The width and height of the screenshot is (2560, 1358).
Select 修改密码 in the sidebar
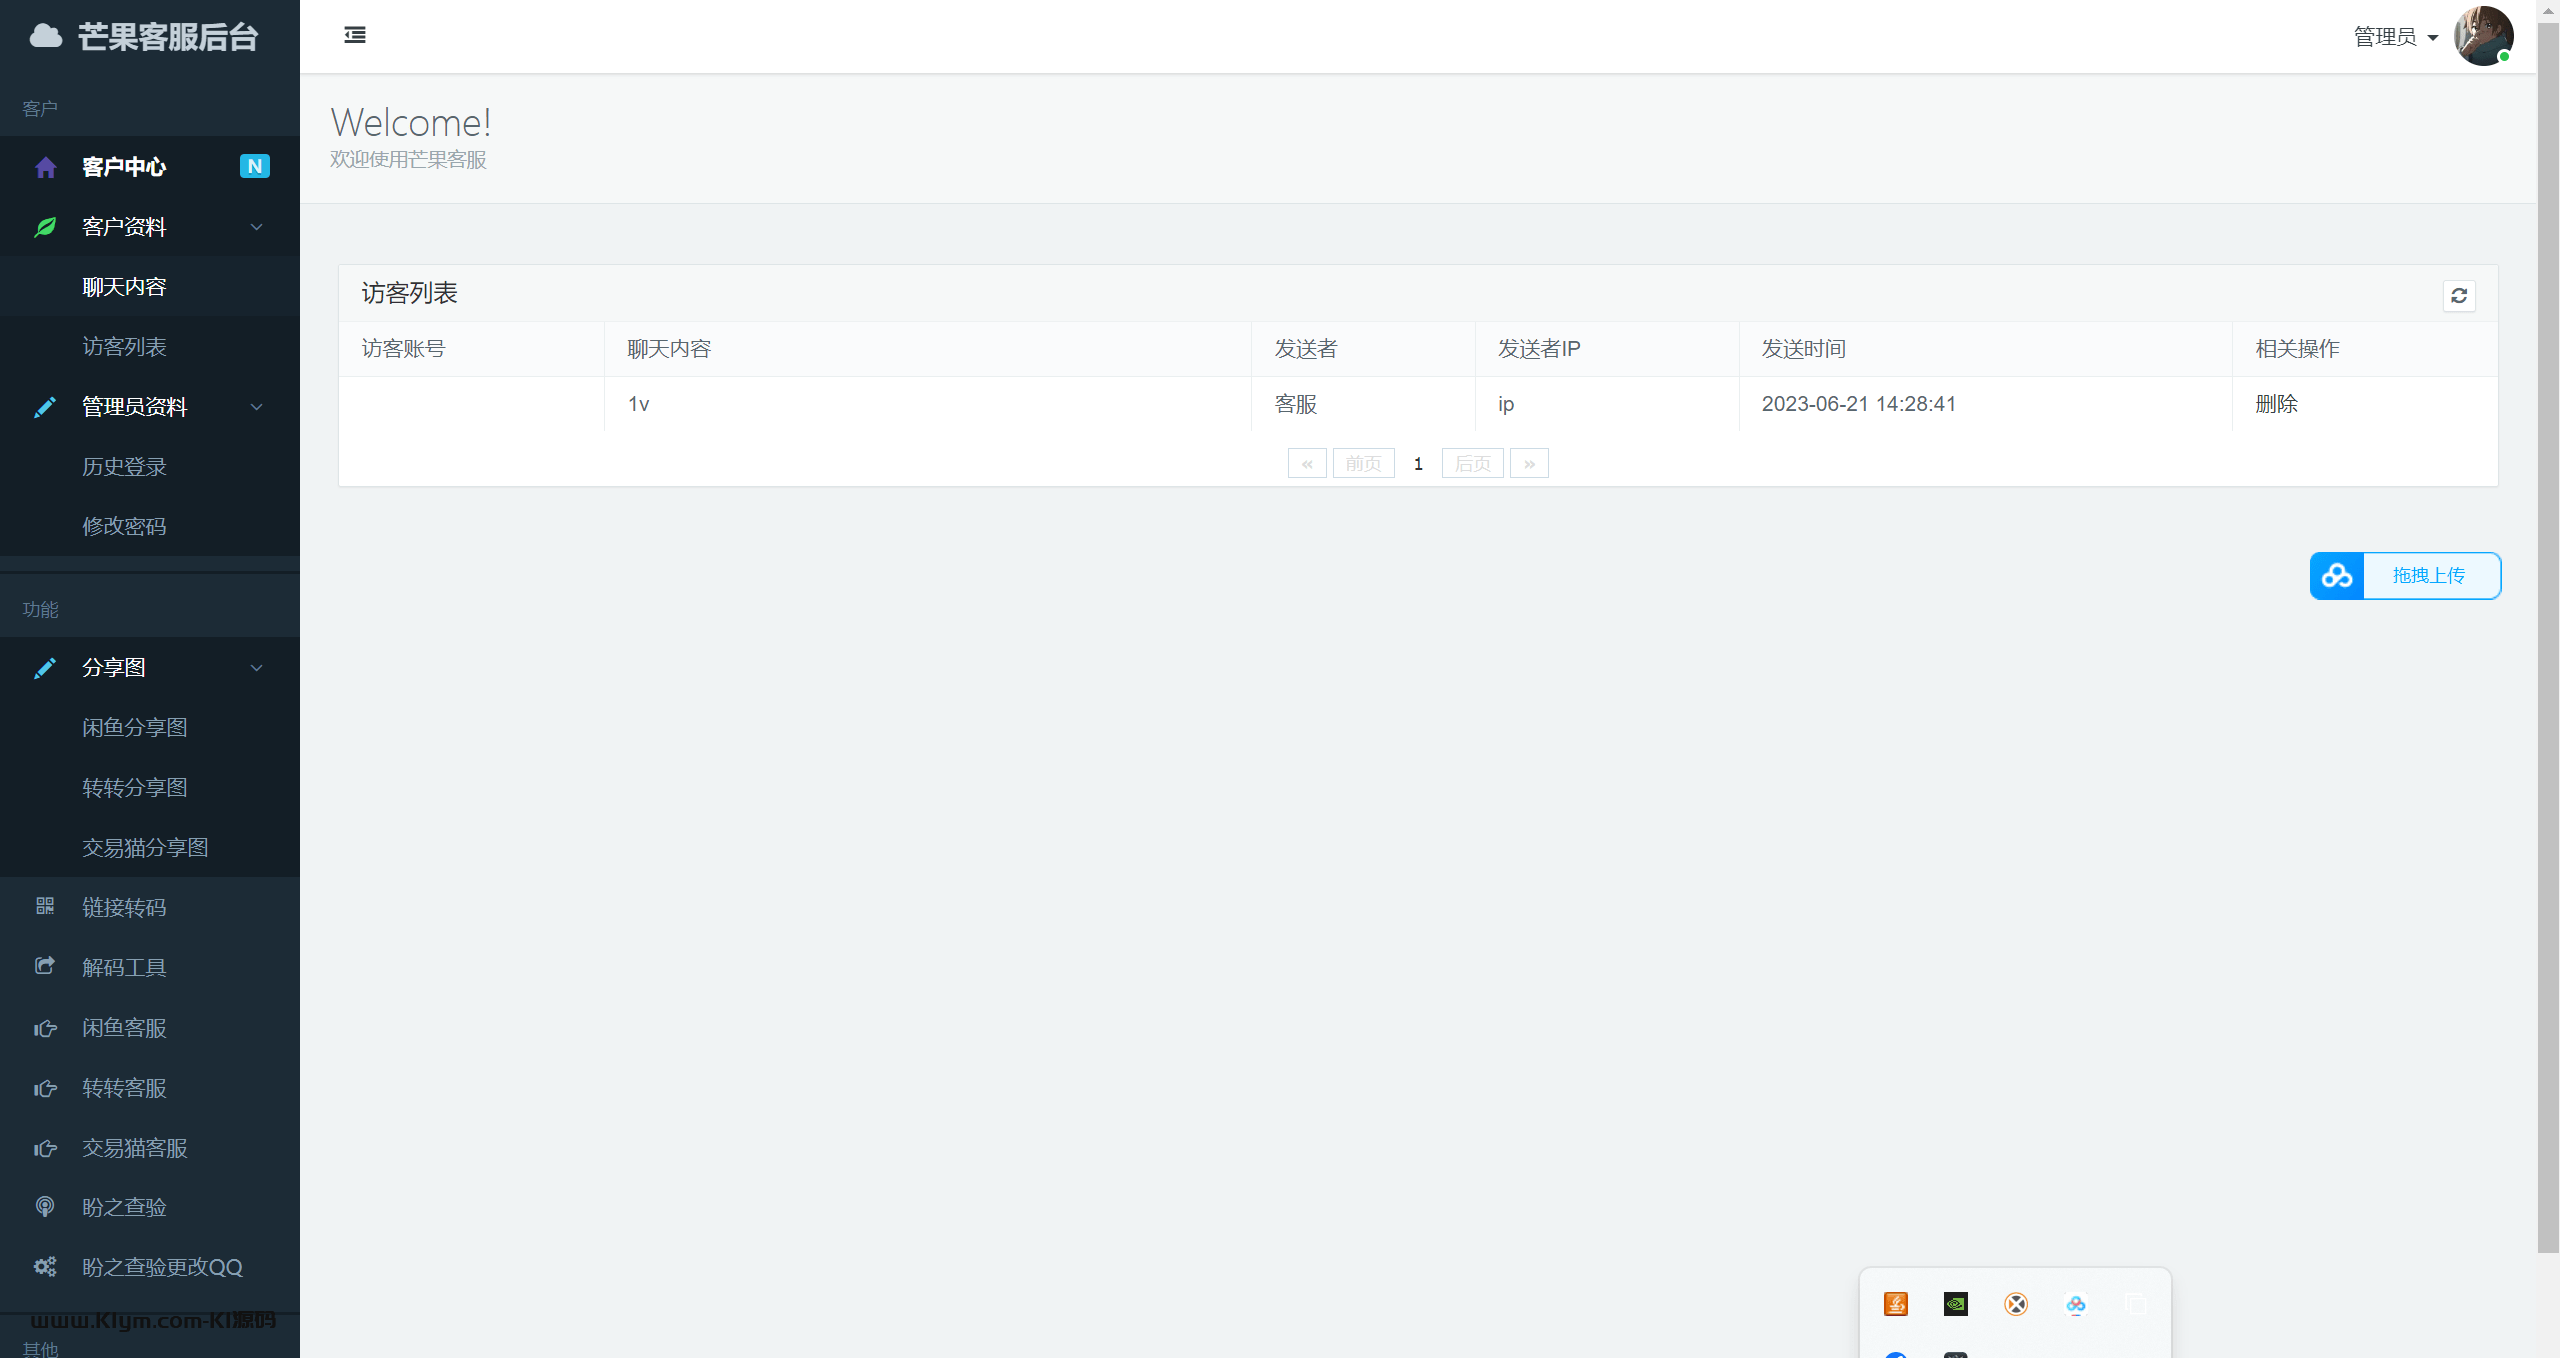[124, 526]
